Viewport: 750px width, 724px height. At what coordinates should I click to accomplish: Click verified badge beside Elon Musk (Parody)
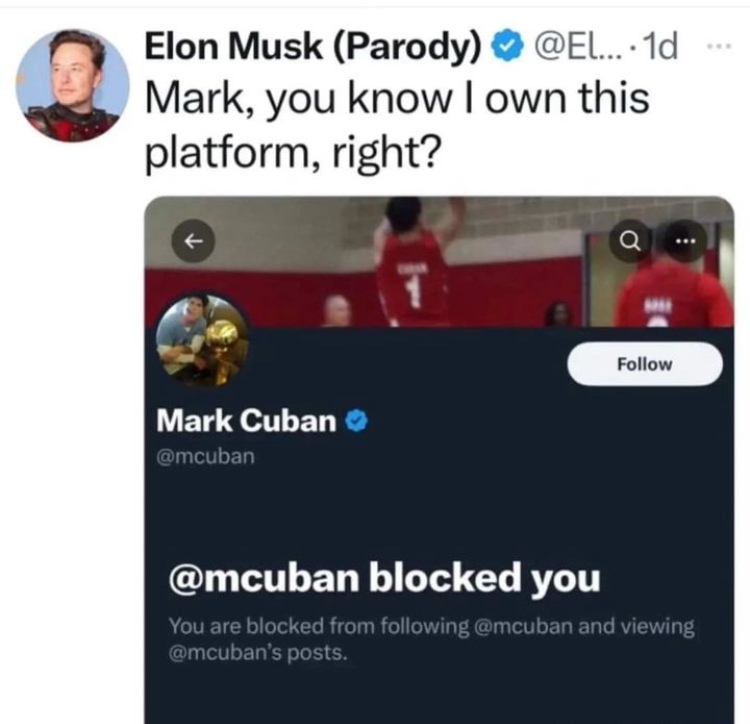pyautogui.click(x=508, y=46)
